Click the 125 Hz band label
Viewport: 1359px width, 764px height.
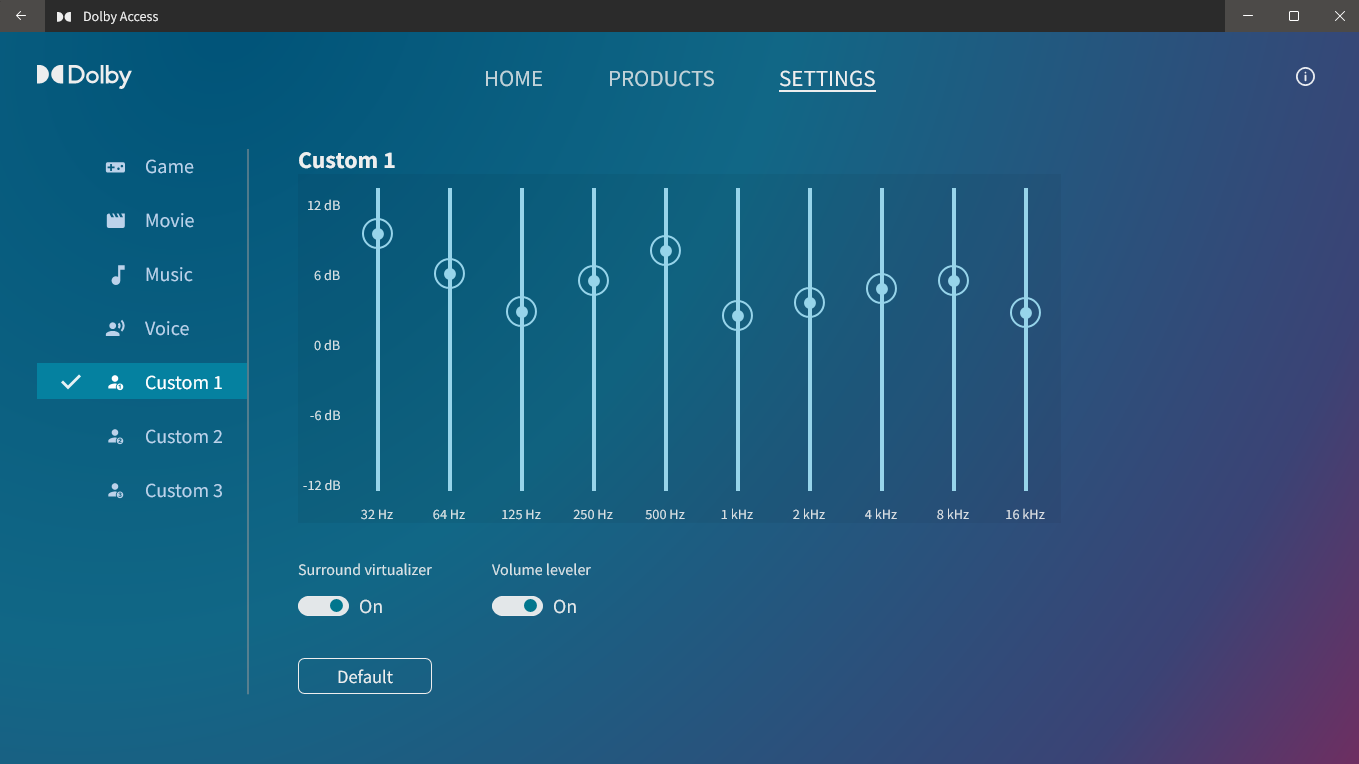pyautogui.click(x=521, y=515)
